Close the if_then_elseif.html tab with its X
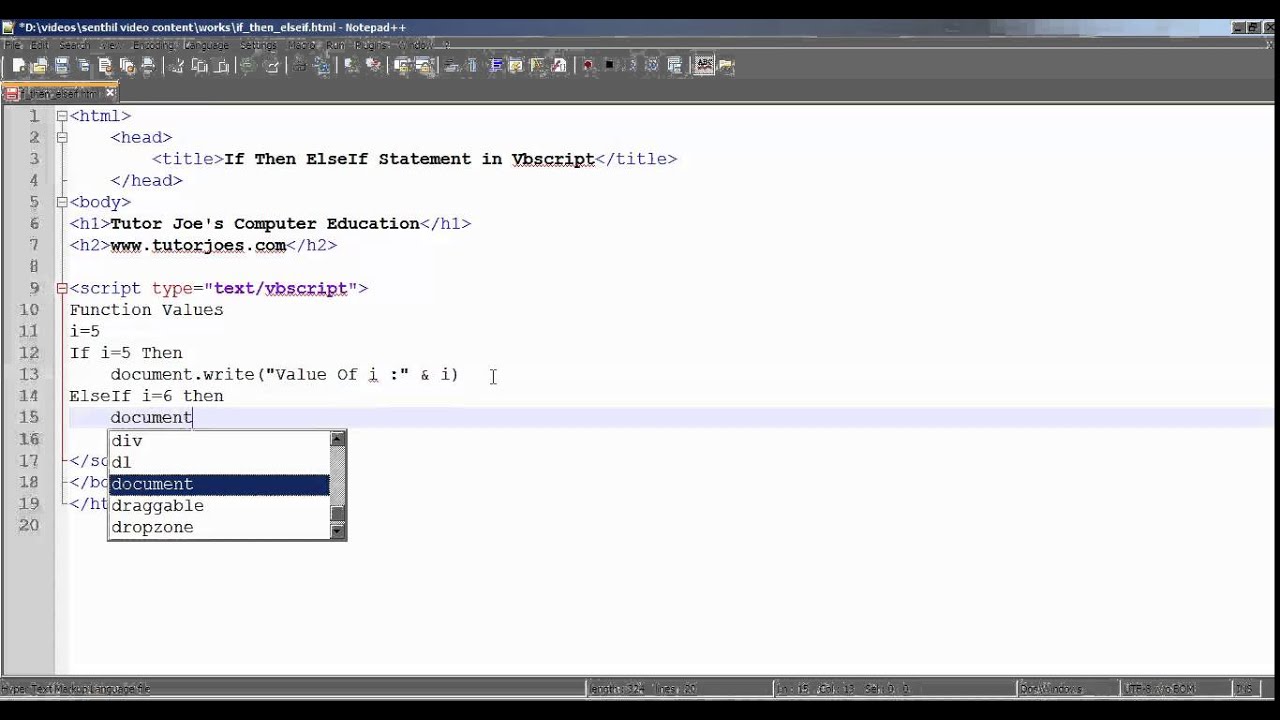1280x720 pixels. click(x=110, y=94)
